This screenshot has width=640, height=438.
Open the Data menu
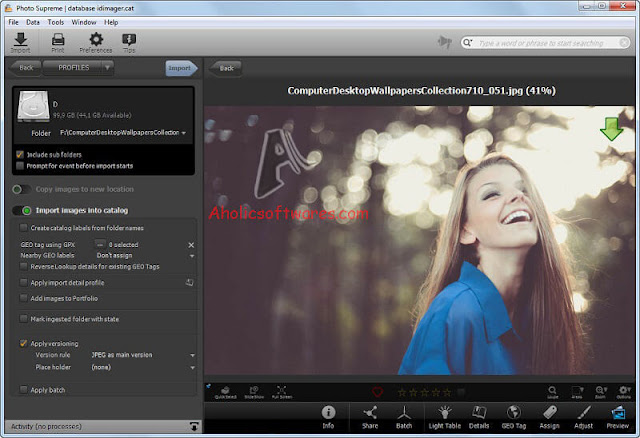[33, 22]
